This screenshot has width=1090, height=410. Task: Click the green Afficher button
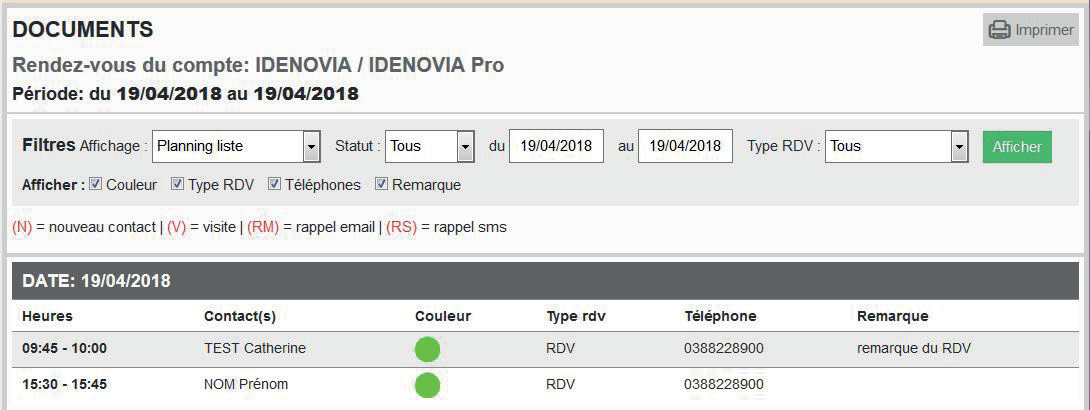point(1017,147)
